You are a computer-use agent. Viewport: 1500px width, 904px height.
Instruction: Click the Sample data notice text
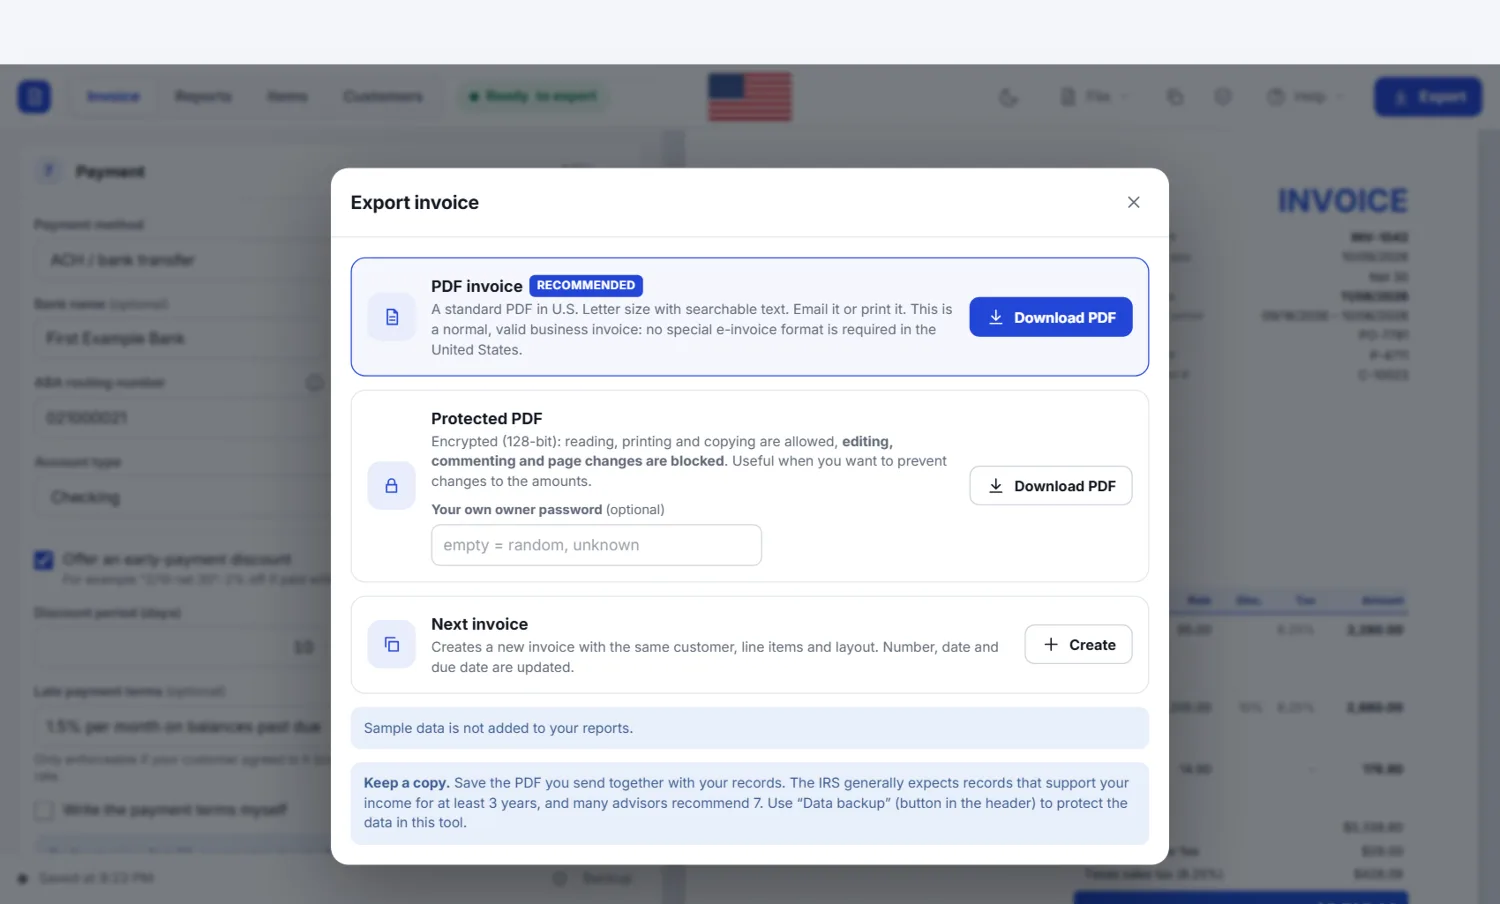498,728
